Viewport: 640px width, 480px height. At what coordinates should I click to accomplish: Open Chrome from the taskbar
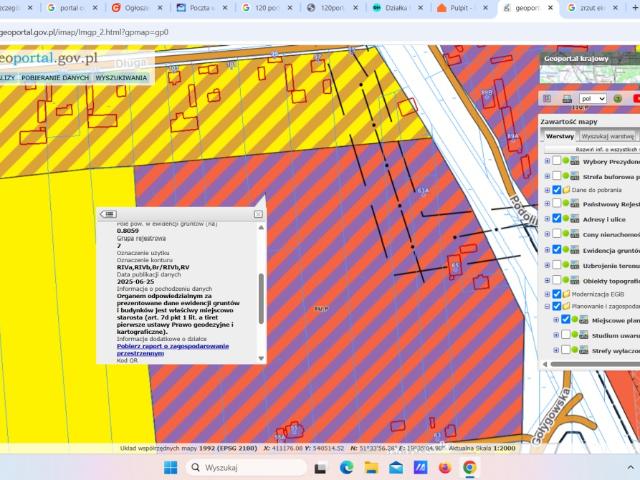pyautogui.click(x=469, y=467)
